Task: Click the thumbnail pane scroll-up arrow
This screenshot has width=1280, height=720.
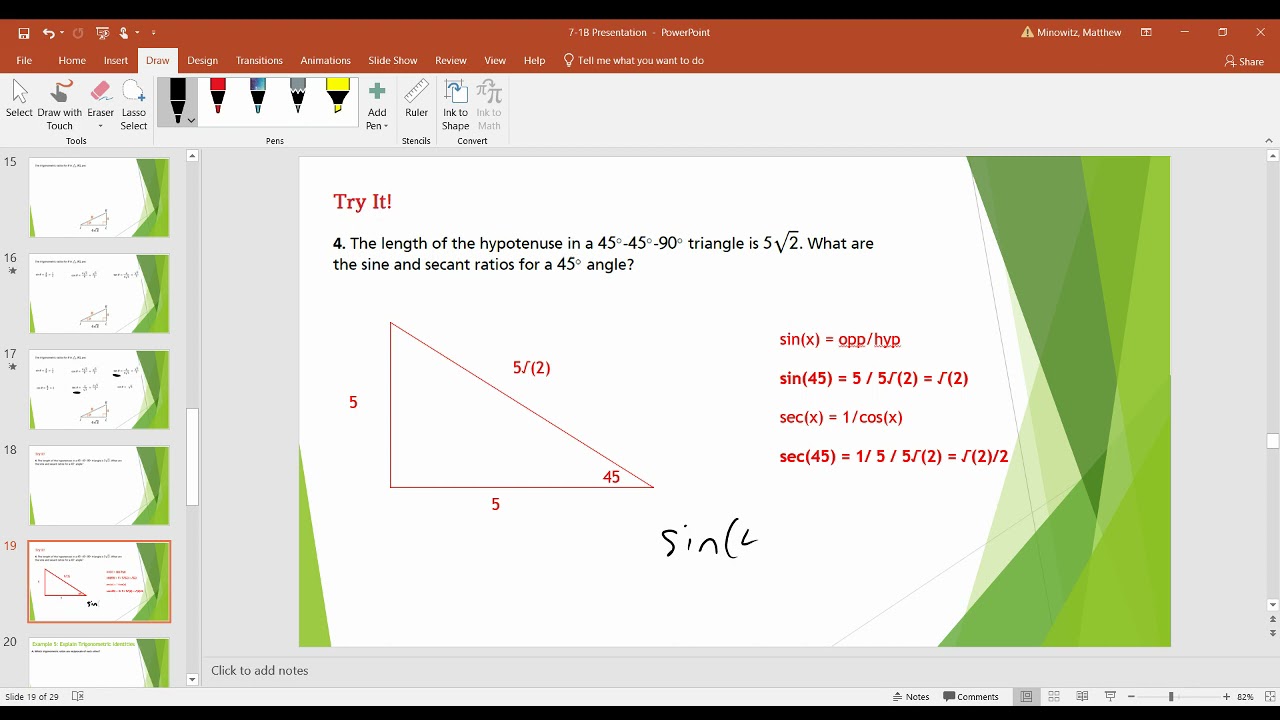Action: [192, 156]
